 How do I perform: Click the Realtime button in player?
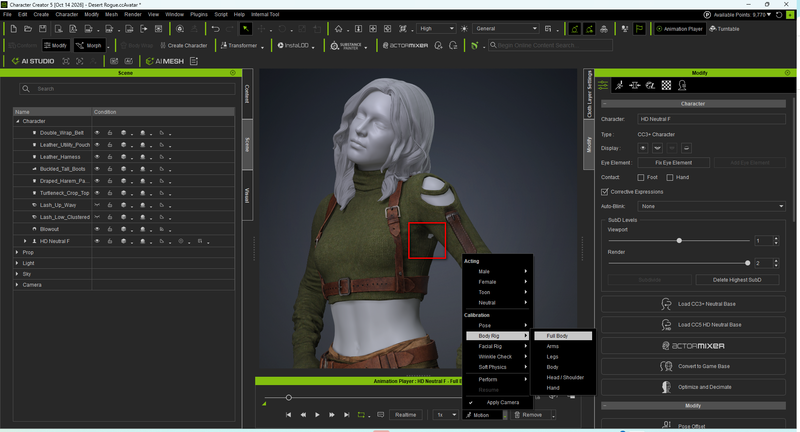406,415
